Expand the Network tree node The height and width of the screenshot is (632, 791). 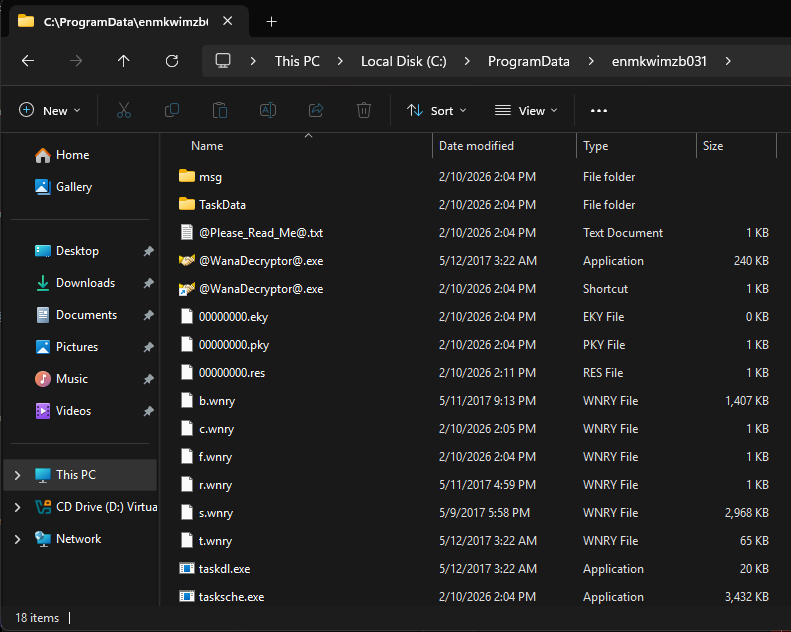(x=17, y=539)
